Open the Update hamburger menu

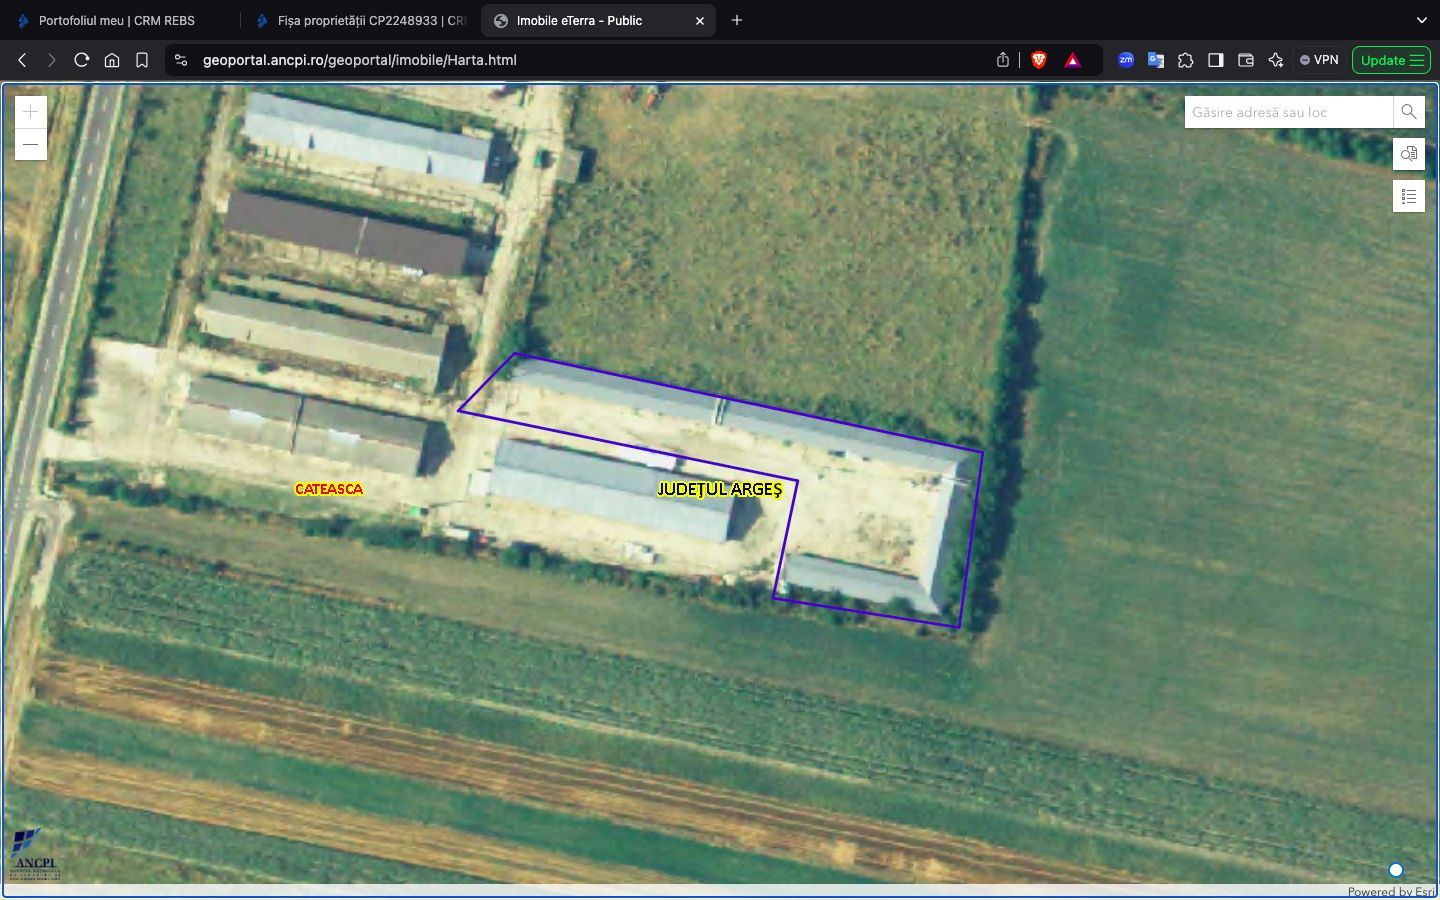point(1419,60)
